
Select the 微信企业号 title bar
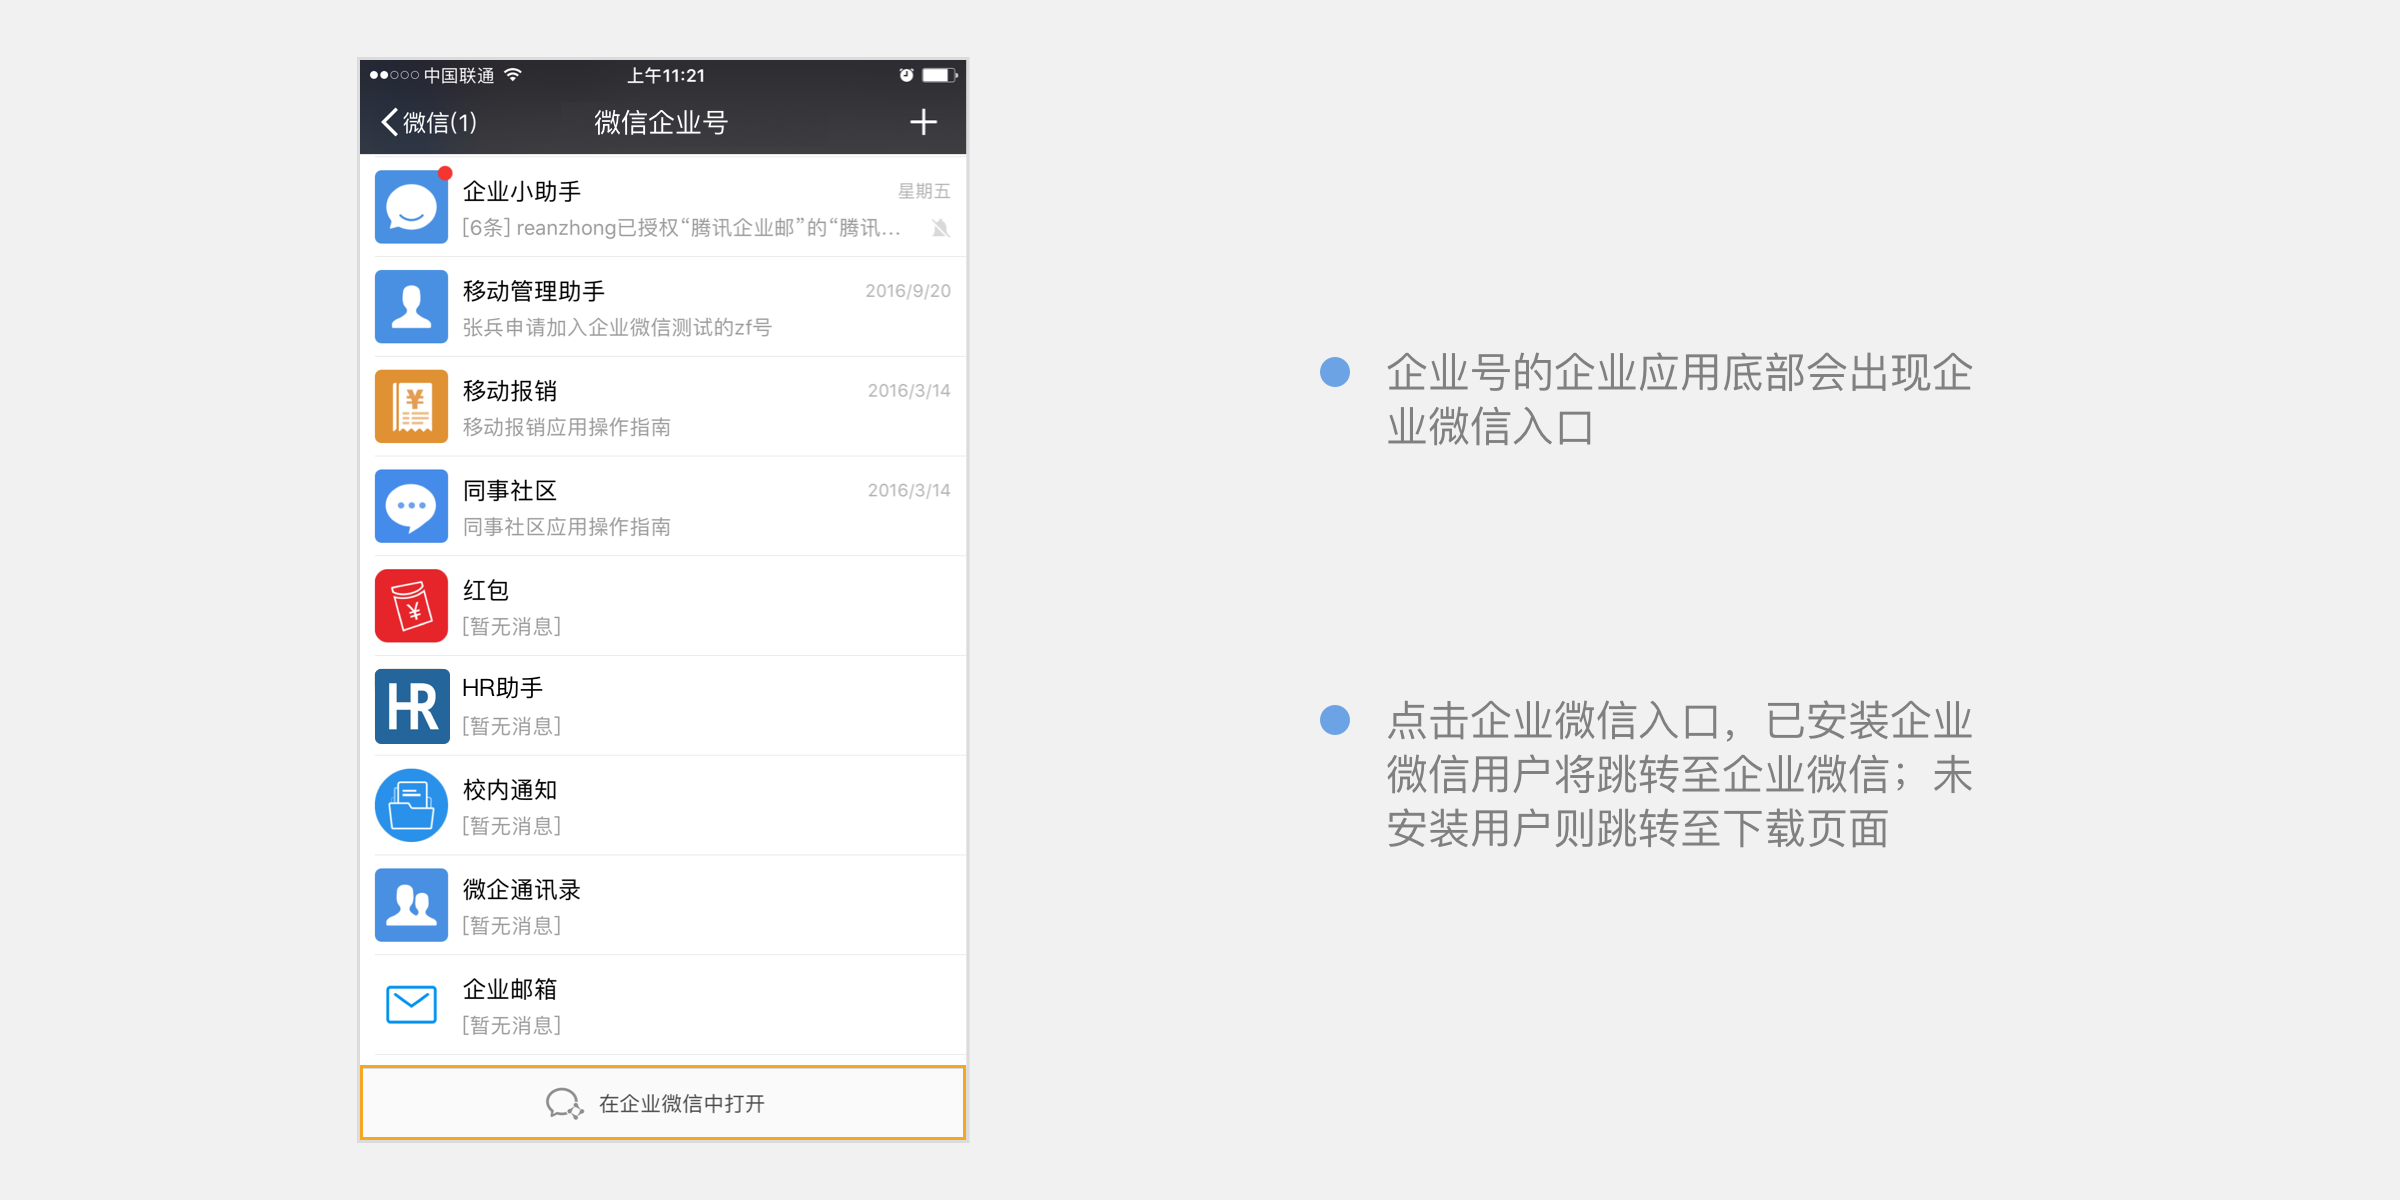[659, 122]
